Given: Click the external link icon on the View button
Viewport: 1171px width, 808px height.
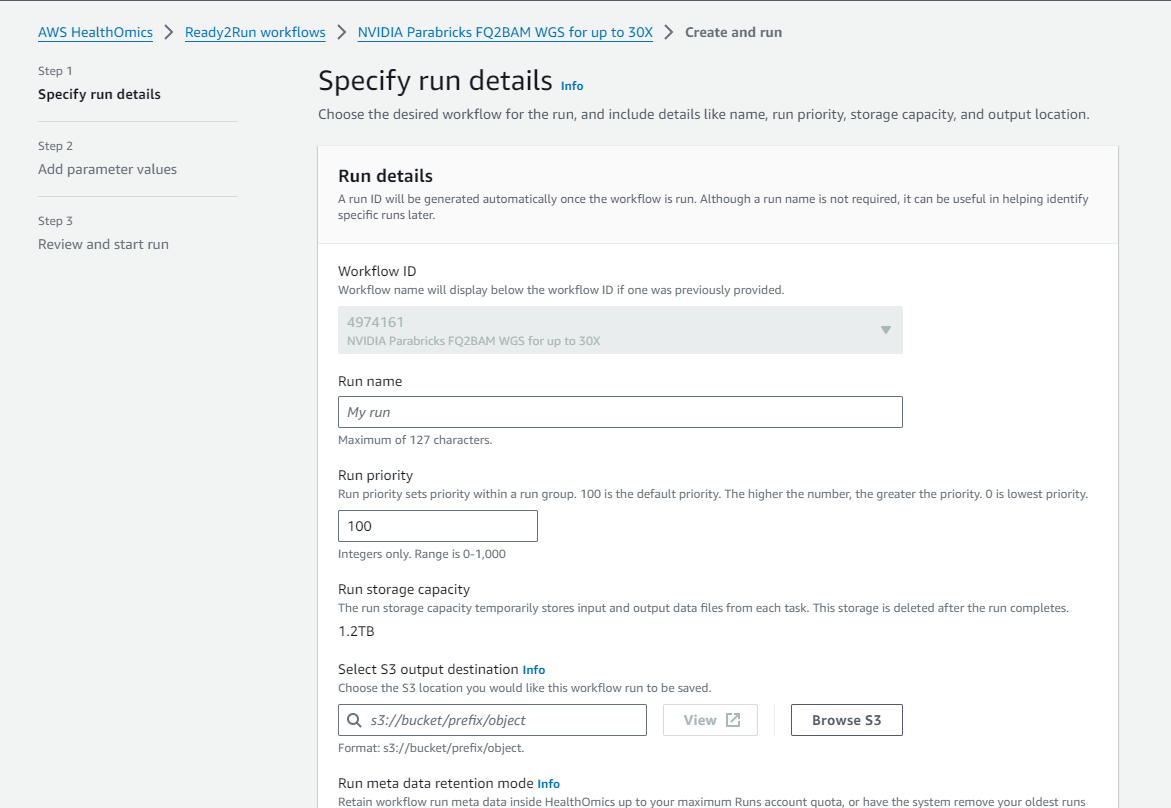Looking at the screenshot, I should tap(733, 720).
